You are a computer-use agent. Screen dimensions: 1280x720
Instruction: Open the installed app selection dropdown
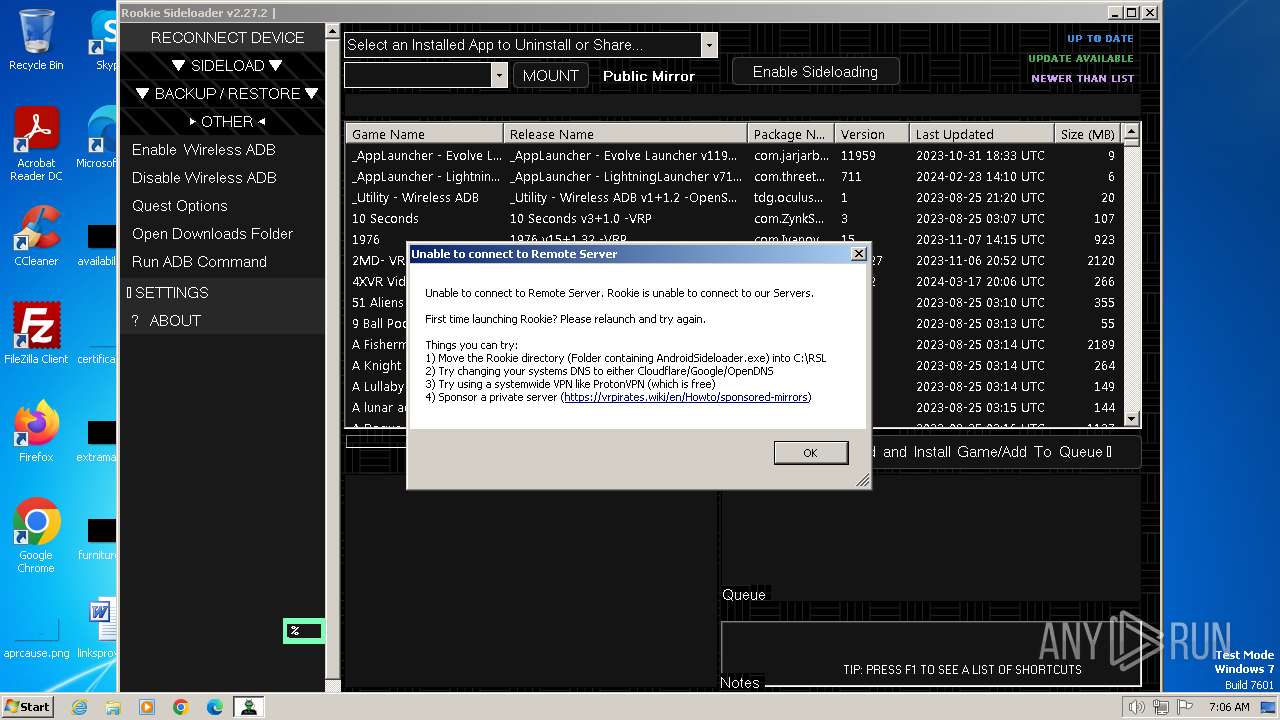pos(709,45)
